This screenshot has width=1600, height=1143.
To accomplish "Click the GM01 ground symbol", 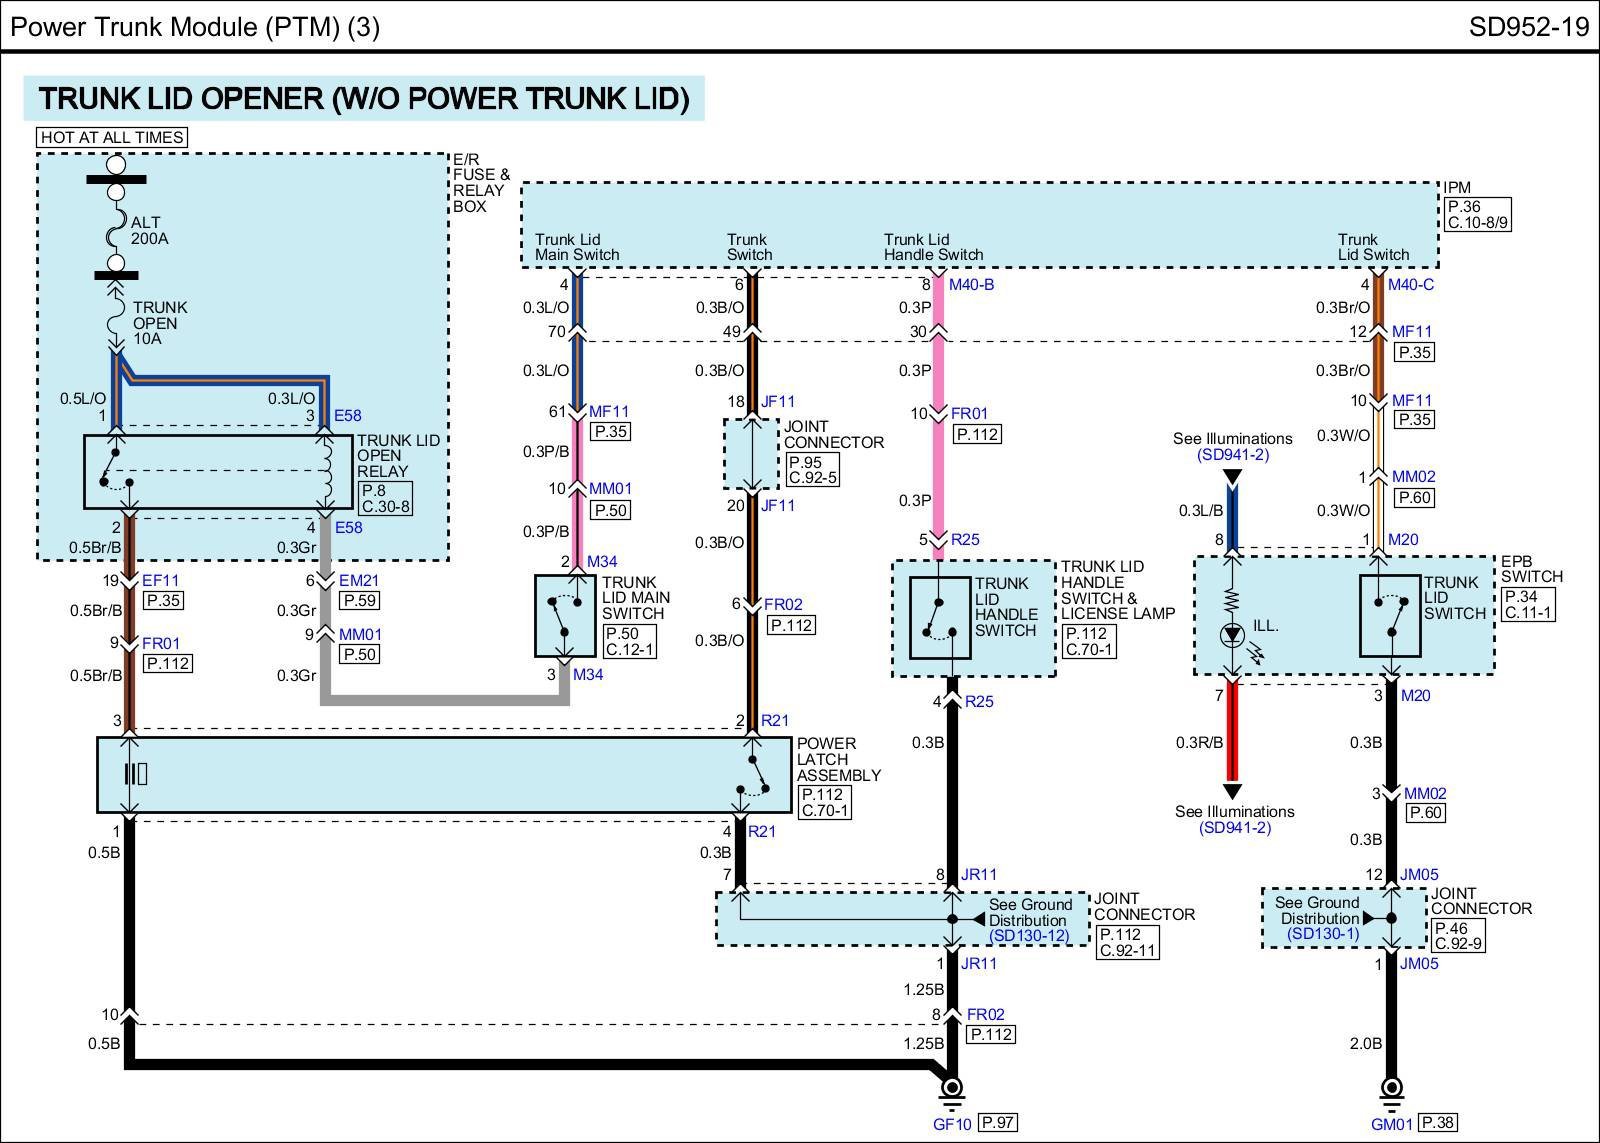I will point(1390,1088).
